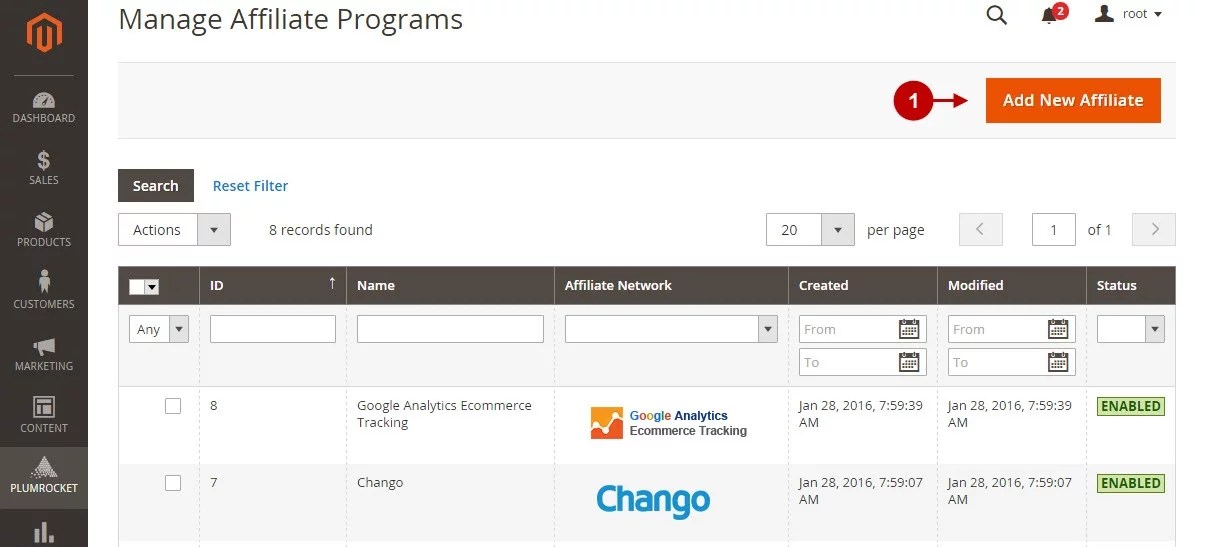
Task: Sort by the Name column header
Action: 376,285
